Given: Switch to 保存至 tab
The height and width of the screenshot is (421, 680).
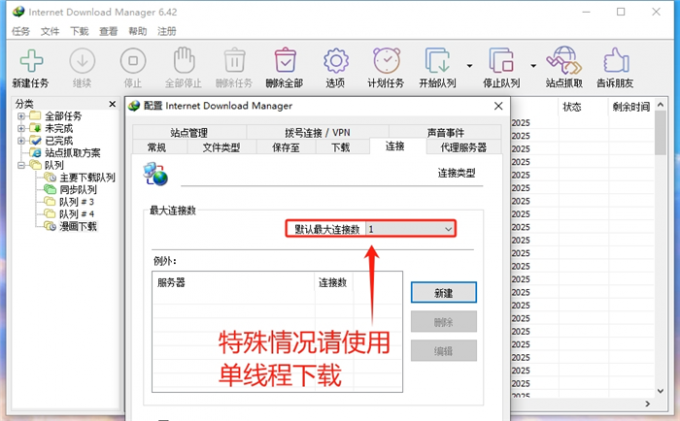Looking at the screenshot, I should point(286,147).
